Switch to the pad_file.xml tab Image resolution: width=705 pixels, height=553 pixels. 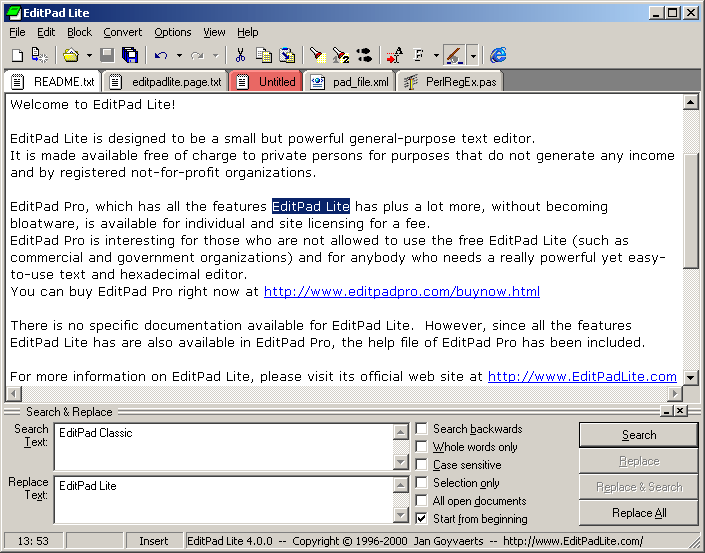coord(349,82)
